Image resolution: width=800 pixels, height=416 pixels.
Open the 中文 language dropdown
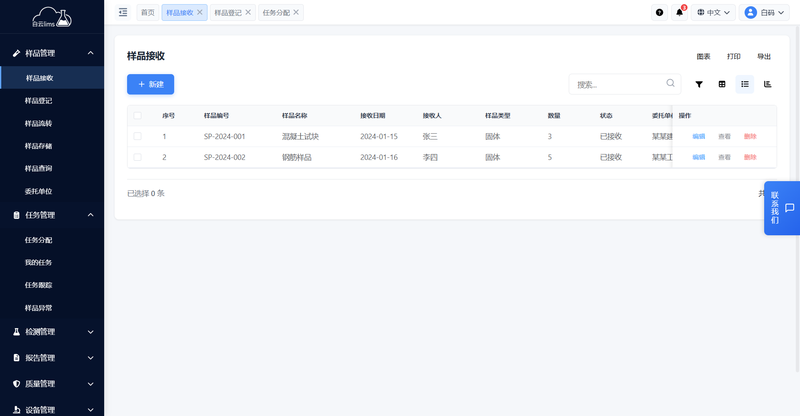click(714, 12)
